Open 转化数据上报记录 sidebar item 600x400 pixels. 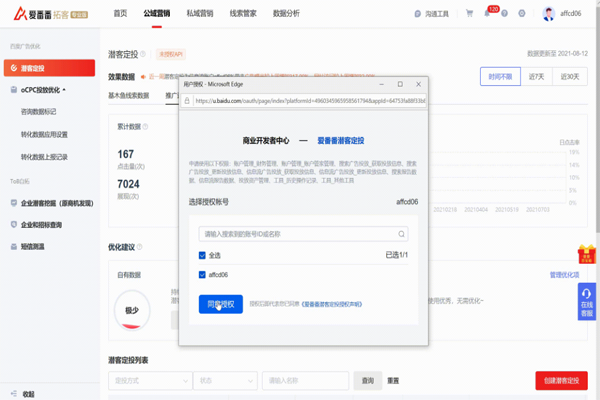44,157
